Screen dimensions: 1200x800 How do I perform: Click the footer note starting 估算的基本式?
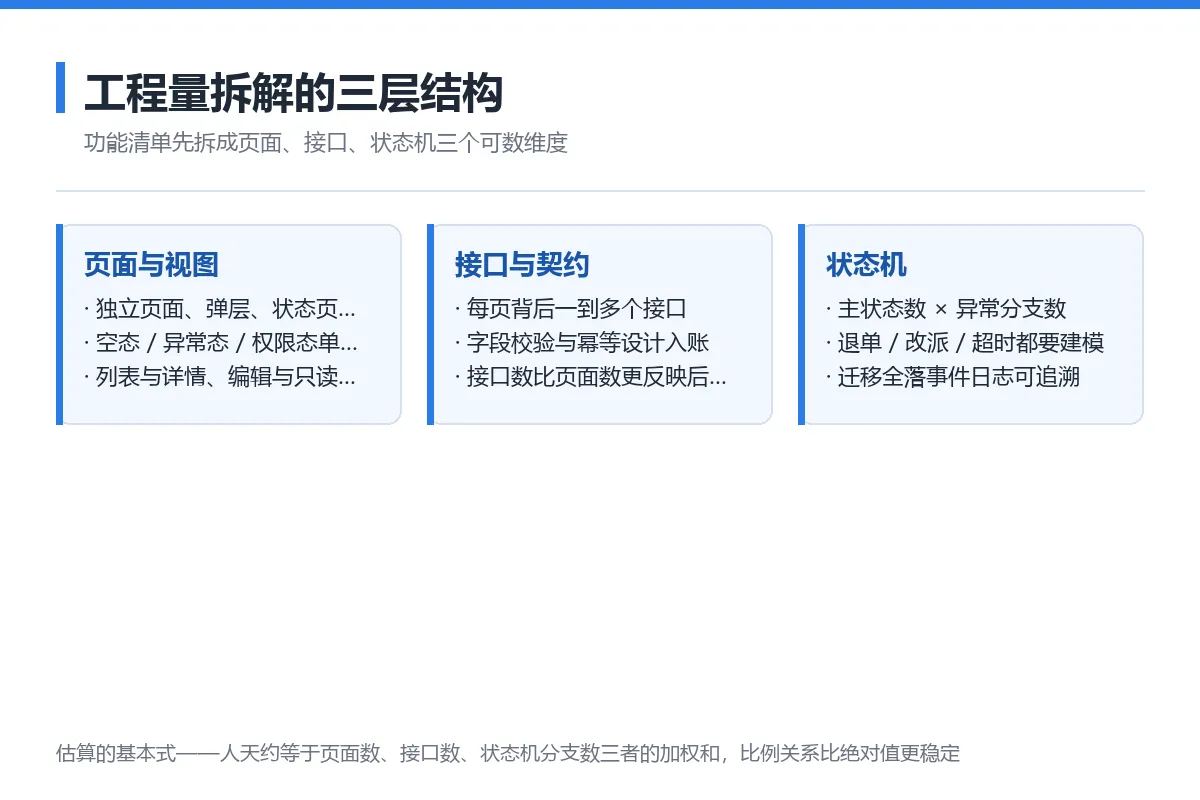click(x=508, y=753)
